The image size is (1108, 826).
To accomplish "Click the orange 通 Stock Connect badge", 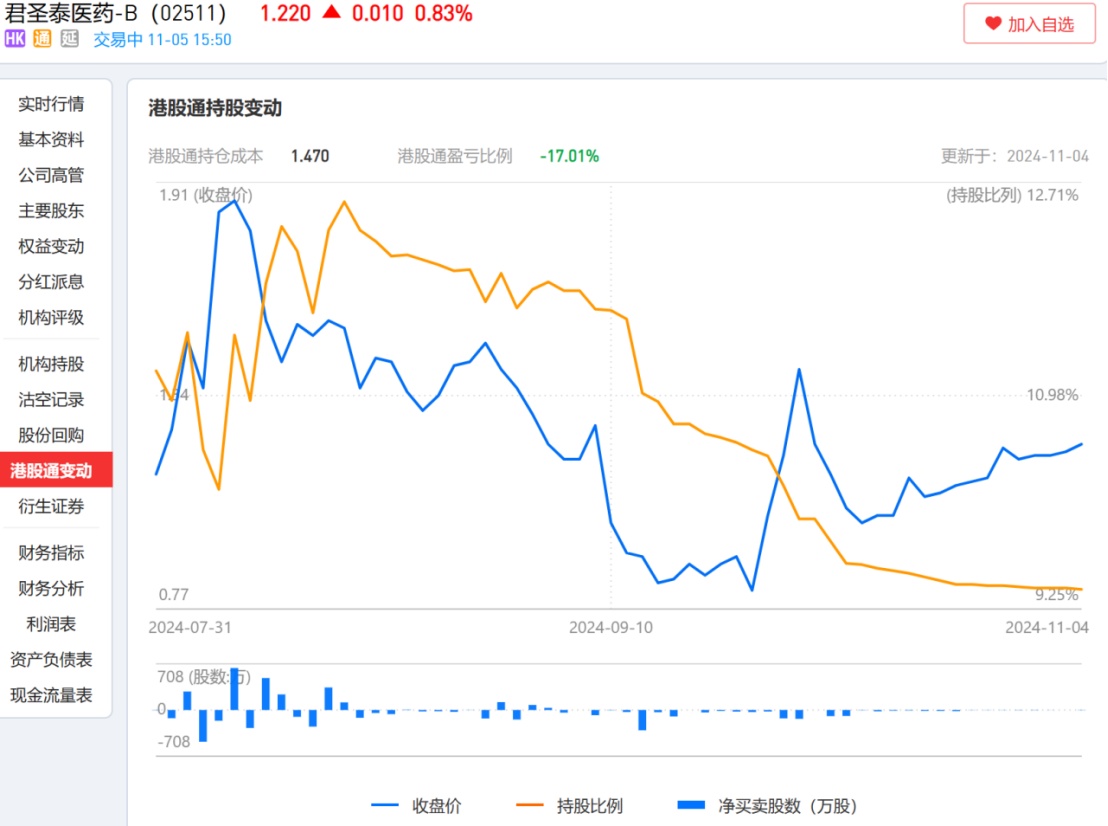I will pos(42,39).
